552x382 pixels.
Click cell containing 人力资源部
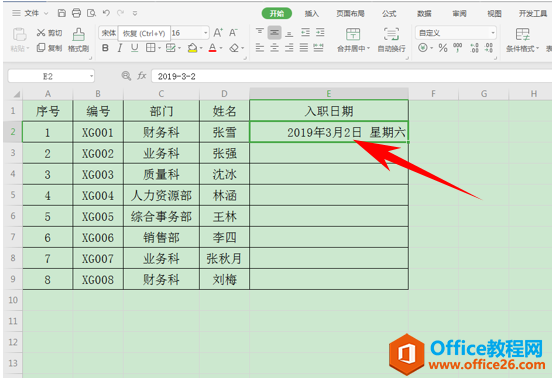pos(161,195)
